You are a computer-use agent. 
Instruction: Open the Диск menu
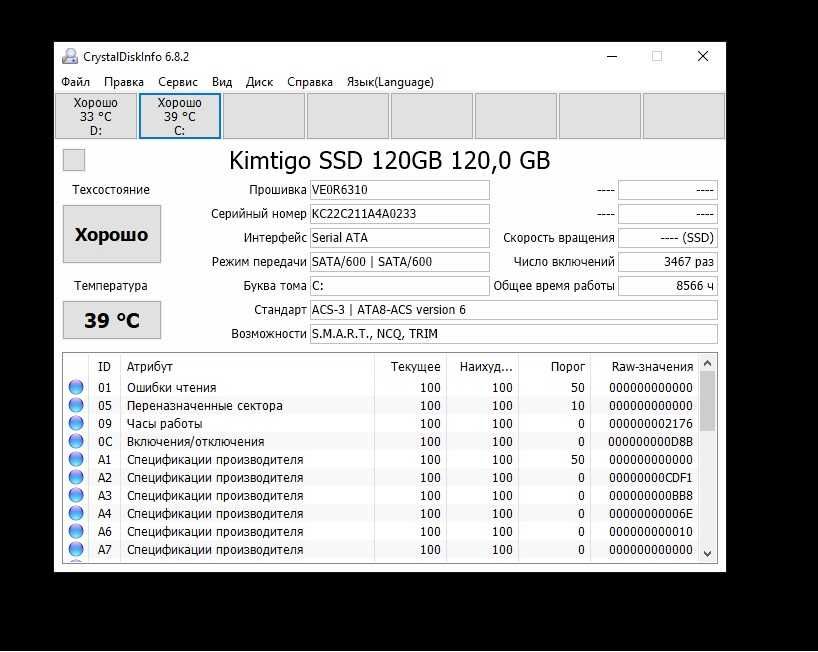coord(259,82)
